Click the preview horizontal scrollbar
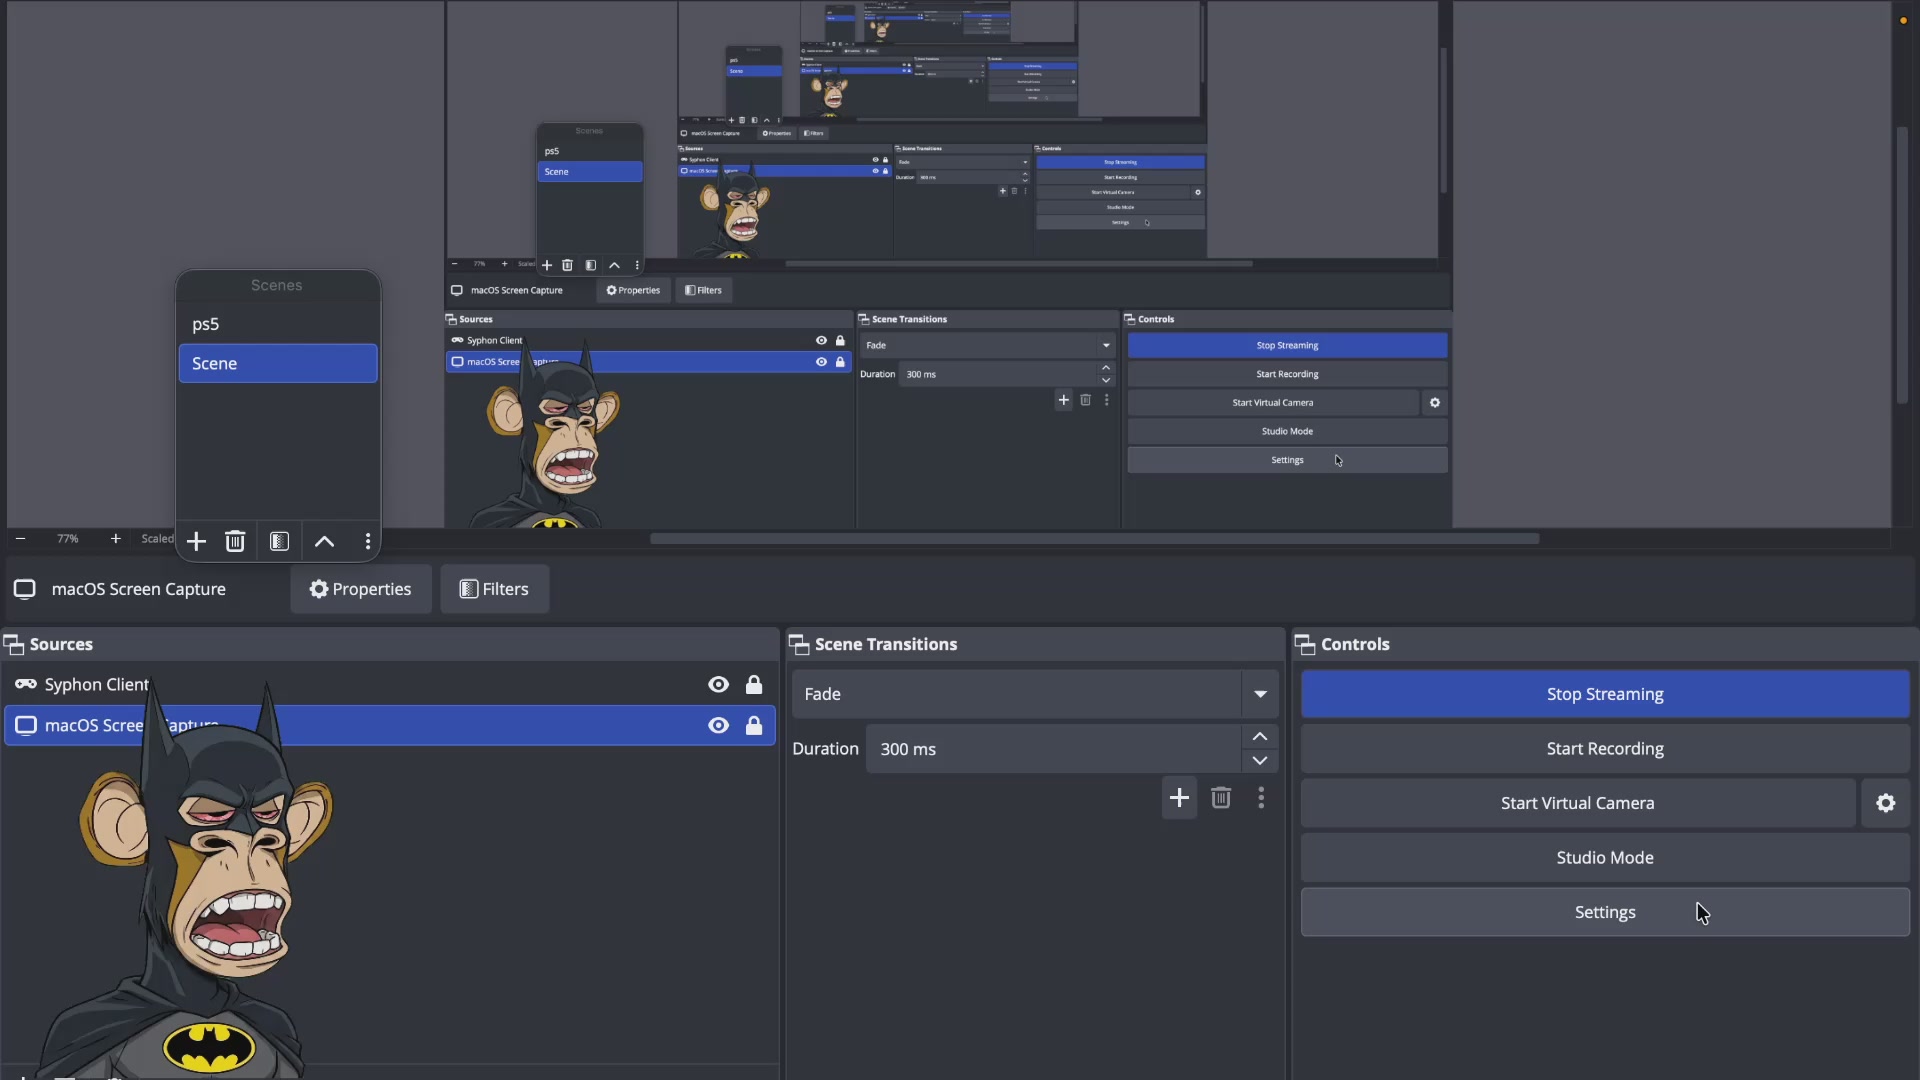The height and width of the screenshot is (1080, 1920). coord(1094,538)
